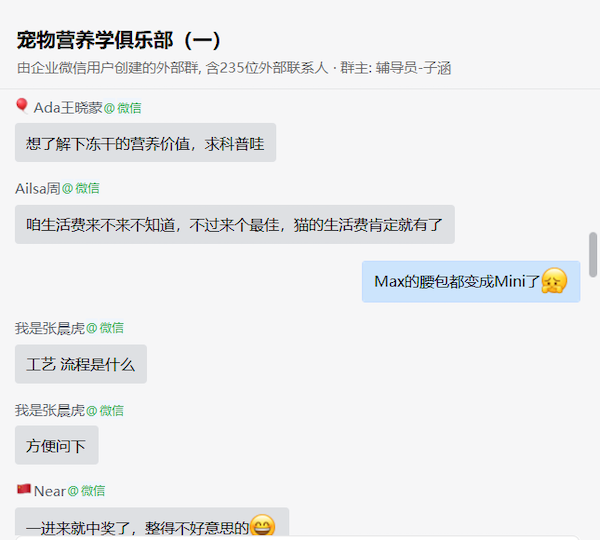Open sender 我是张晨虎 above 方便问下

tap(50, 411)
